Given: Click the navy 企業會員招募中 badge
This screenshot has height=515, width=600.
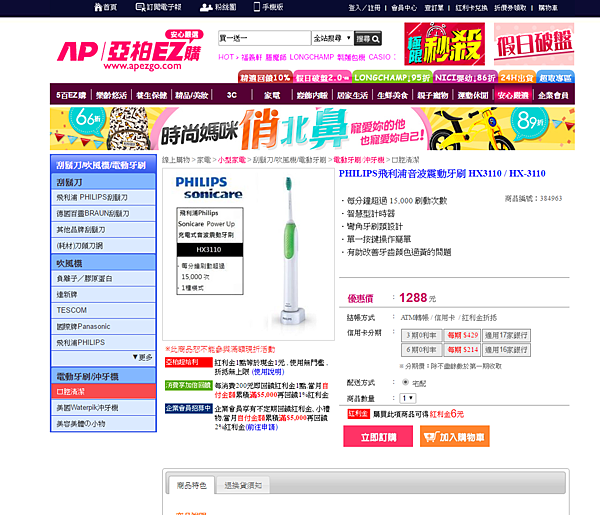Looking at the screenshot, I should [x=189, y=408].
